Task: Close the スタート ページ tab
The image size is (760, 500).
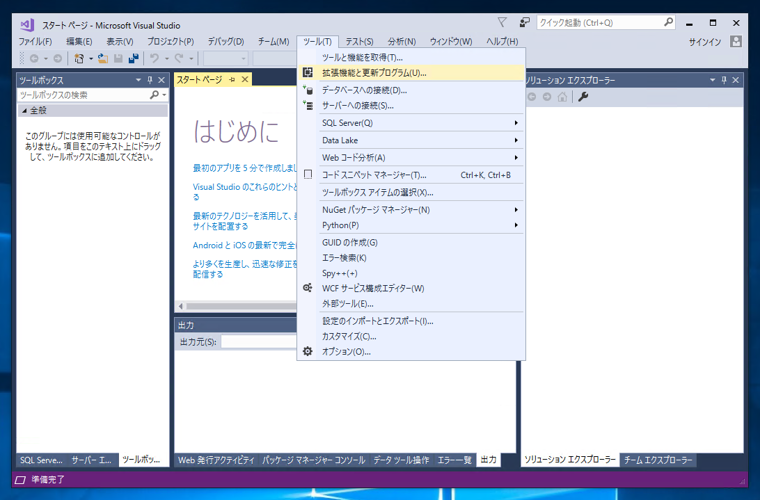Action: tap(245, 79)
